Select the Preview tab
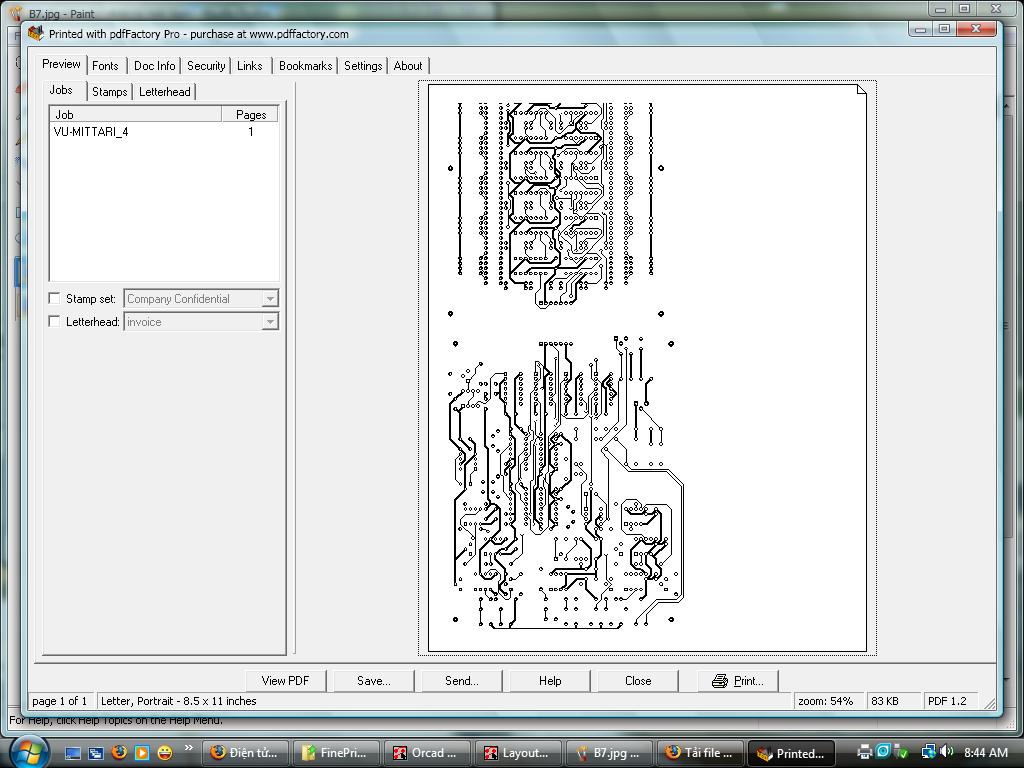This screenshot has height=768, width=1024. point(61,64)
